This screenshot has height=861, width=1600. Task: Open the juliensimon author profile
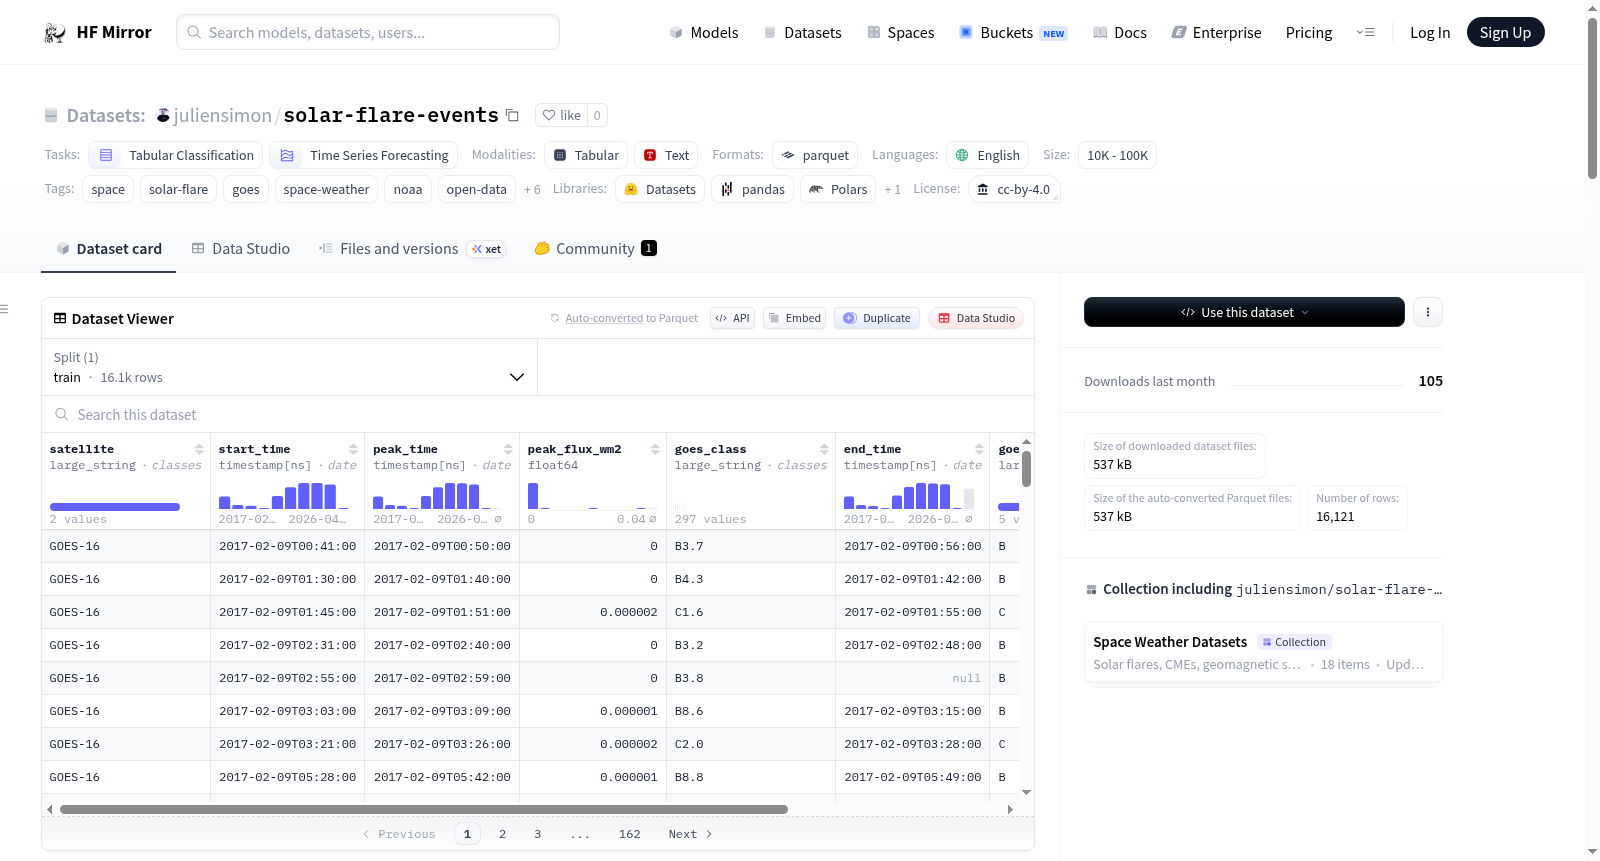point(222,115)
